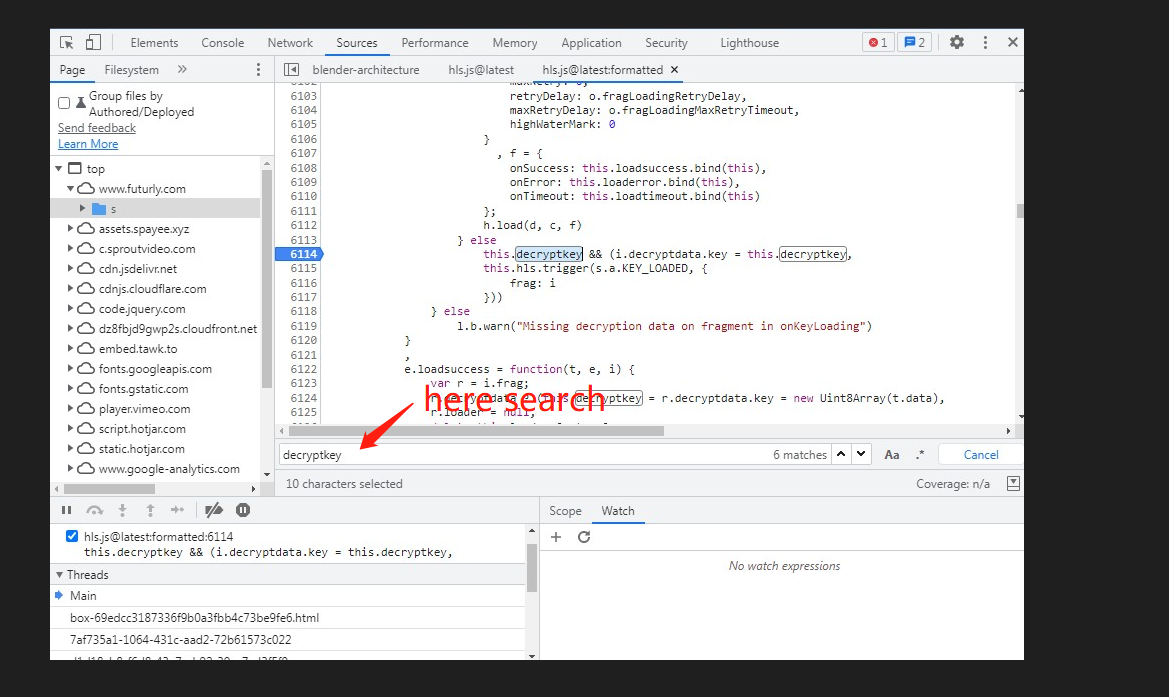Click the red error count badge
The width and height of the screenshot is (1169, 697).
coord(877,42)
